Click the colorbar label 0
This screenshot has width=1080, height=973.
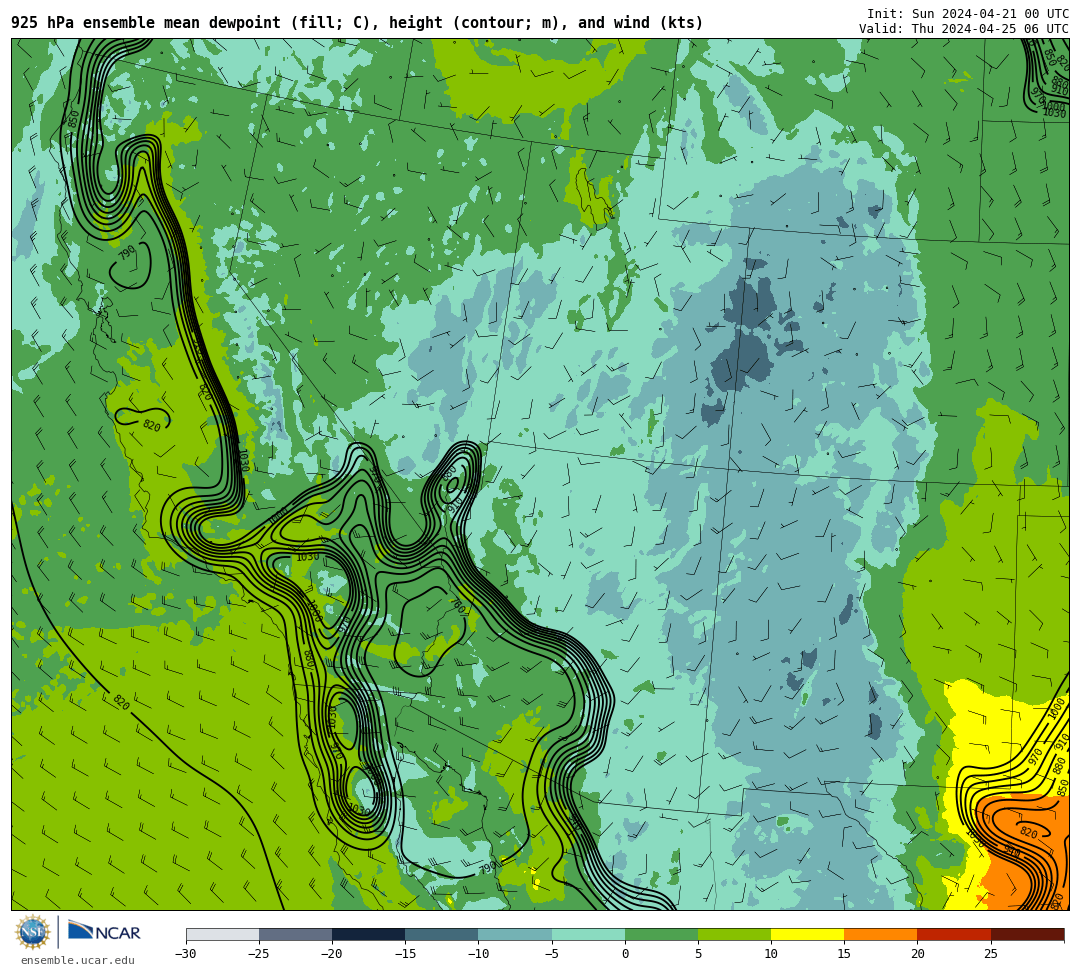625,954
